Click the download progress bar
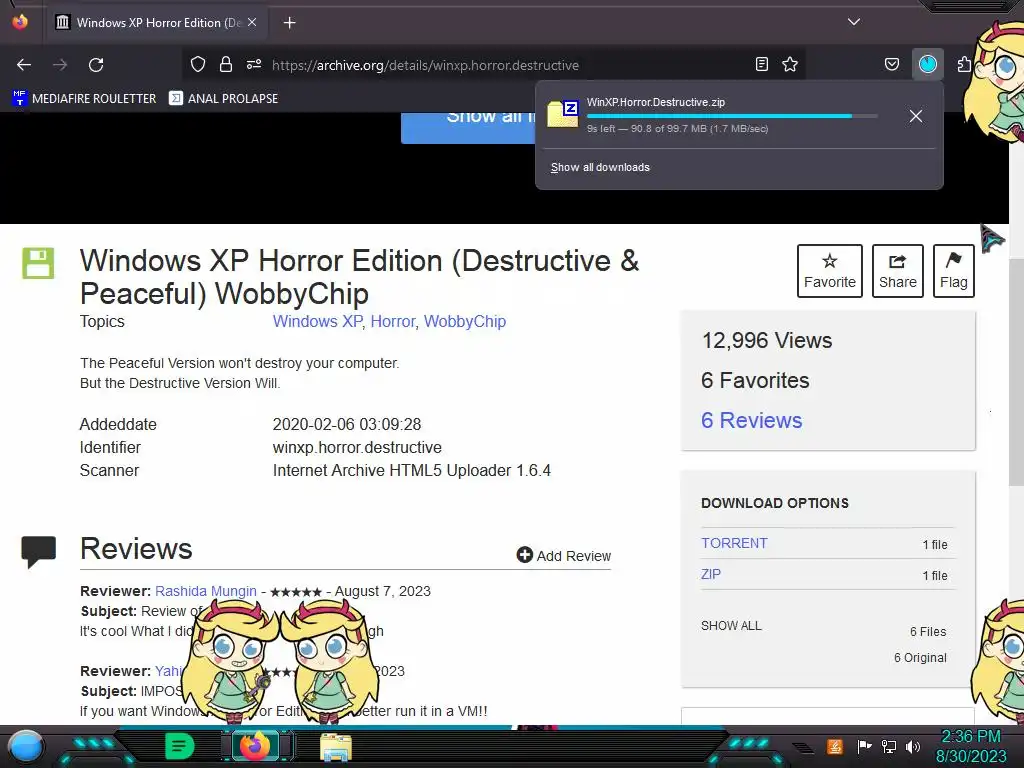This screenshot has height=768, width=1024. 732,116
